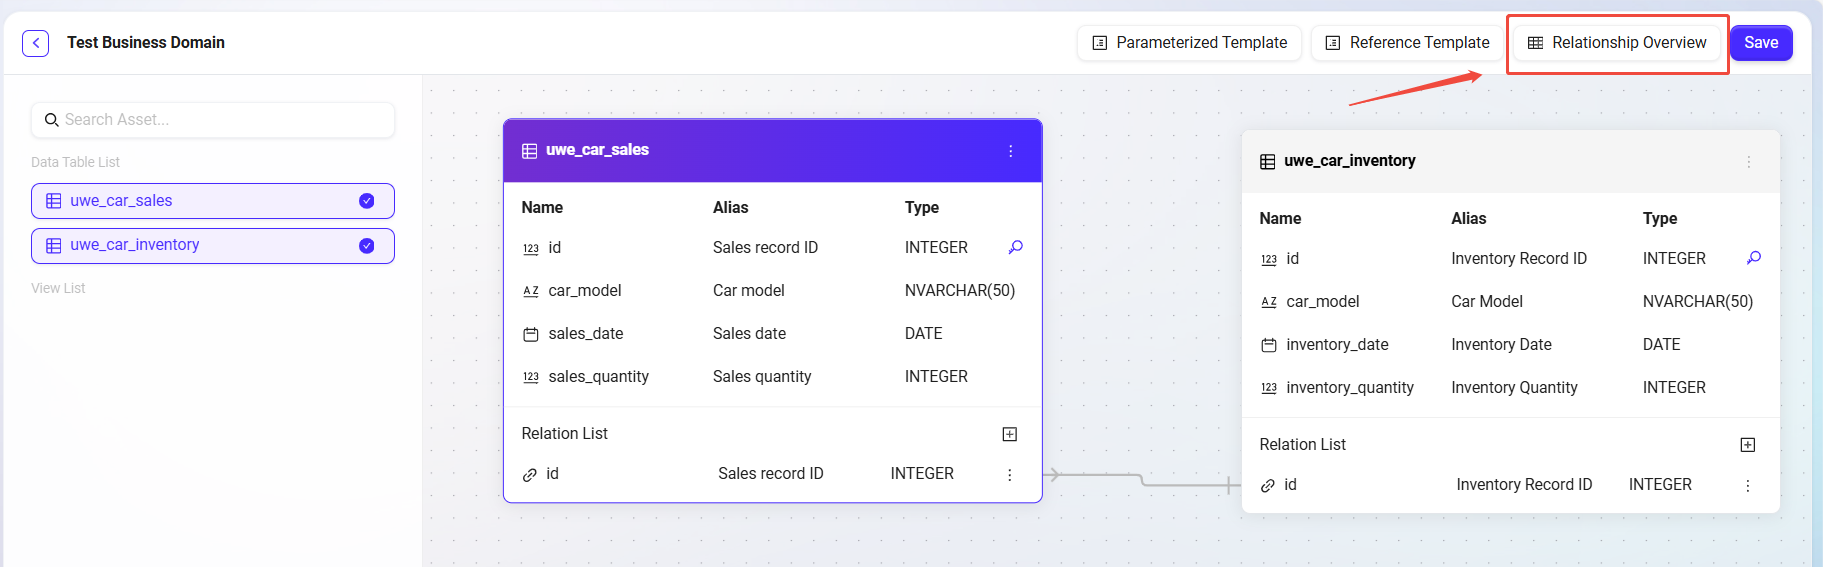Click the link icon of Inventory Record ID relation
Viewport: 1823px width, 567px height.
click(1268, 486)
